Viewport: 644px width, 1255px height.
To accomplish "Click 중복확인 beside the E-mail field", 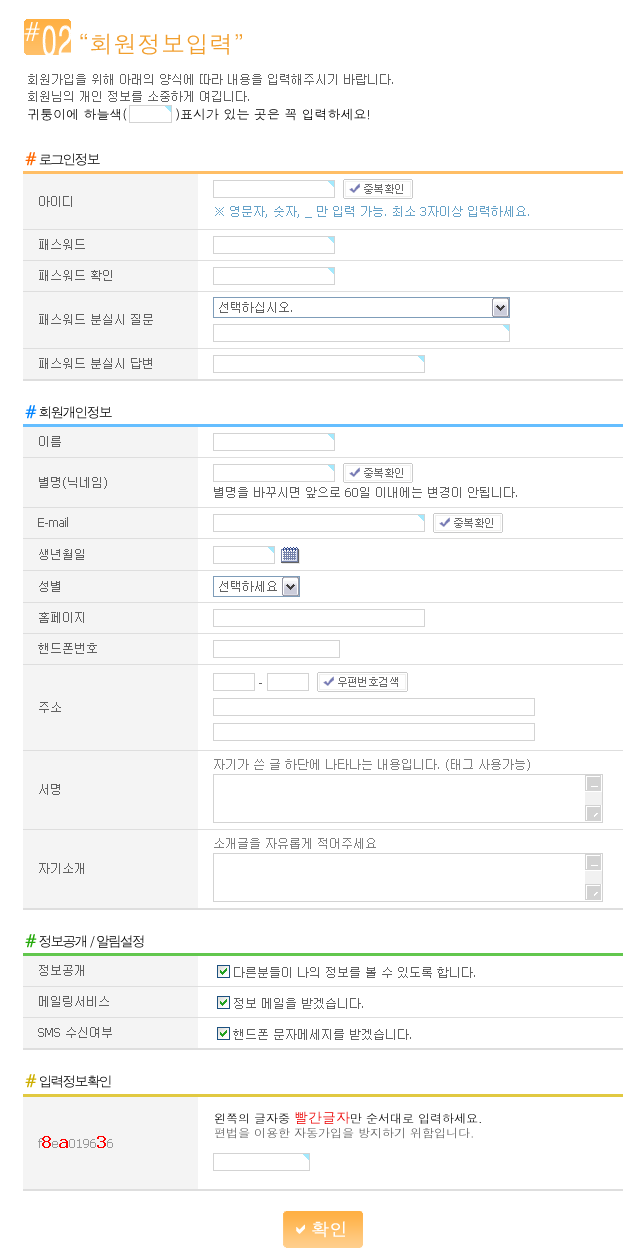I will [x=468, y=523].
